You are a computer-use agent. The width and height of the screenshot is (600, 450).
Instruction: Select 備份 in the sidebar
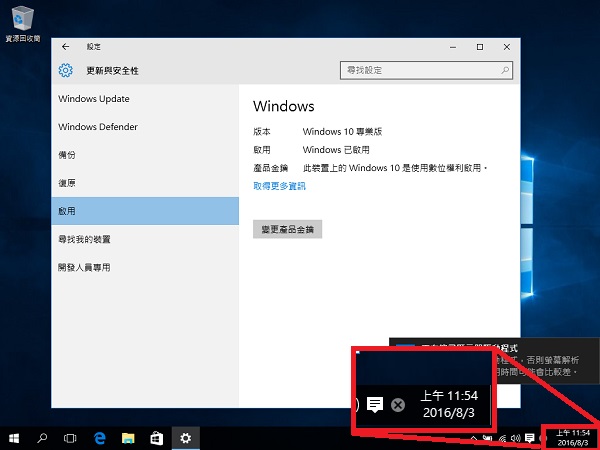point(145,155)
